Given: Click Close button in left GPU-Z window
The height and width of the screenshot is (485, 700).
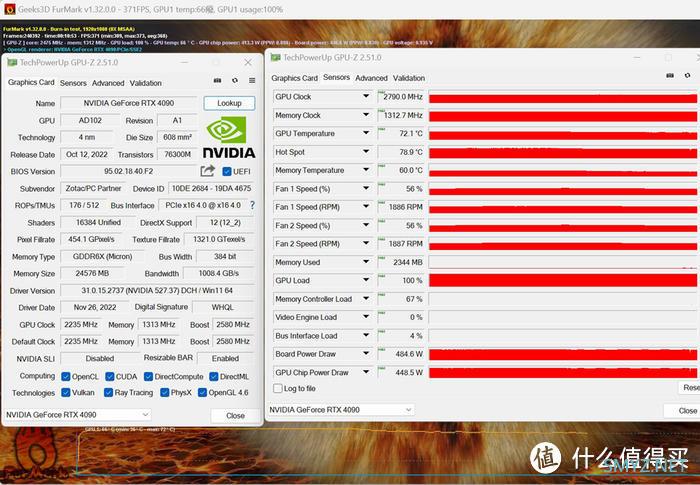Looking at the screenshot, I should click(x=235, y=416).
